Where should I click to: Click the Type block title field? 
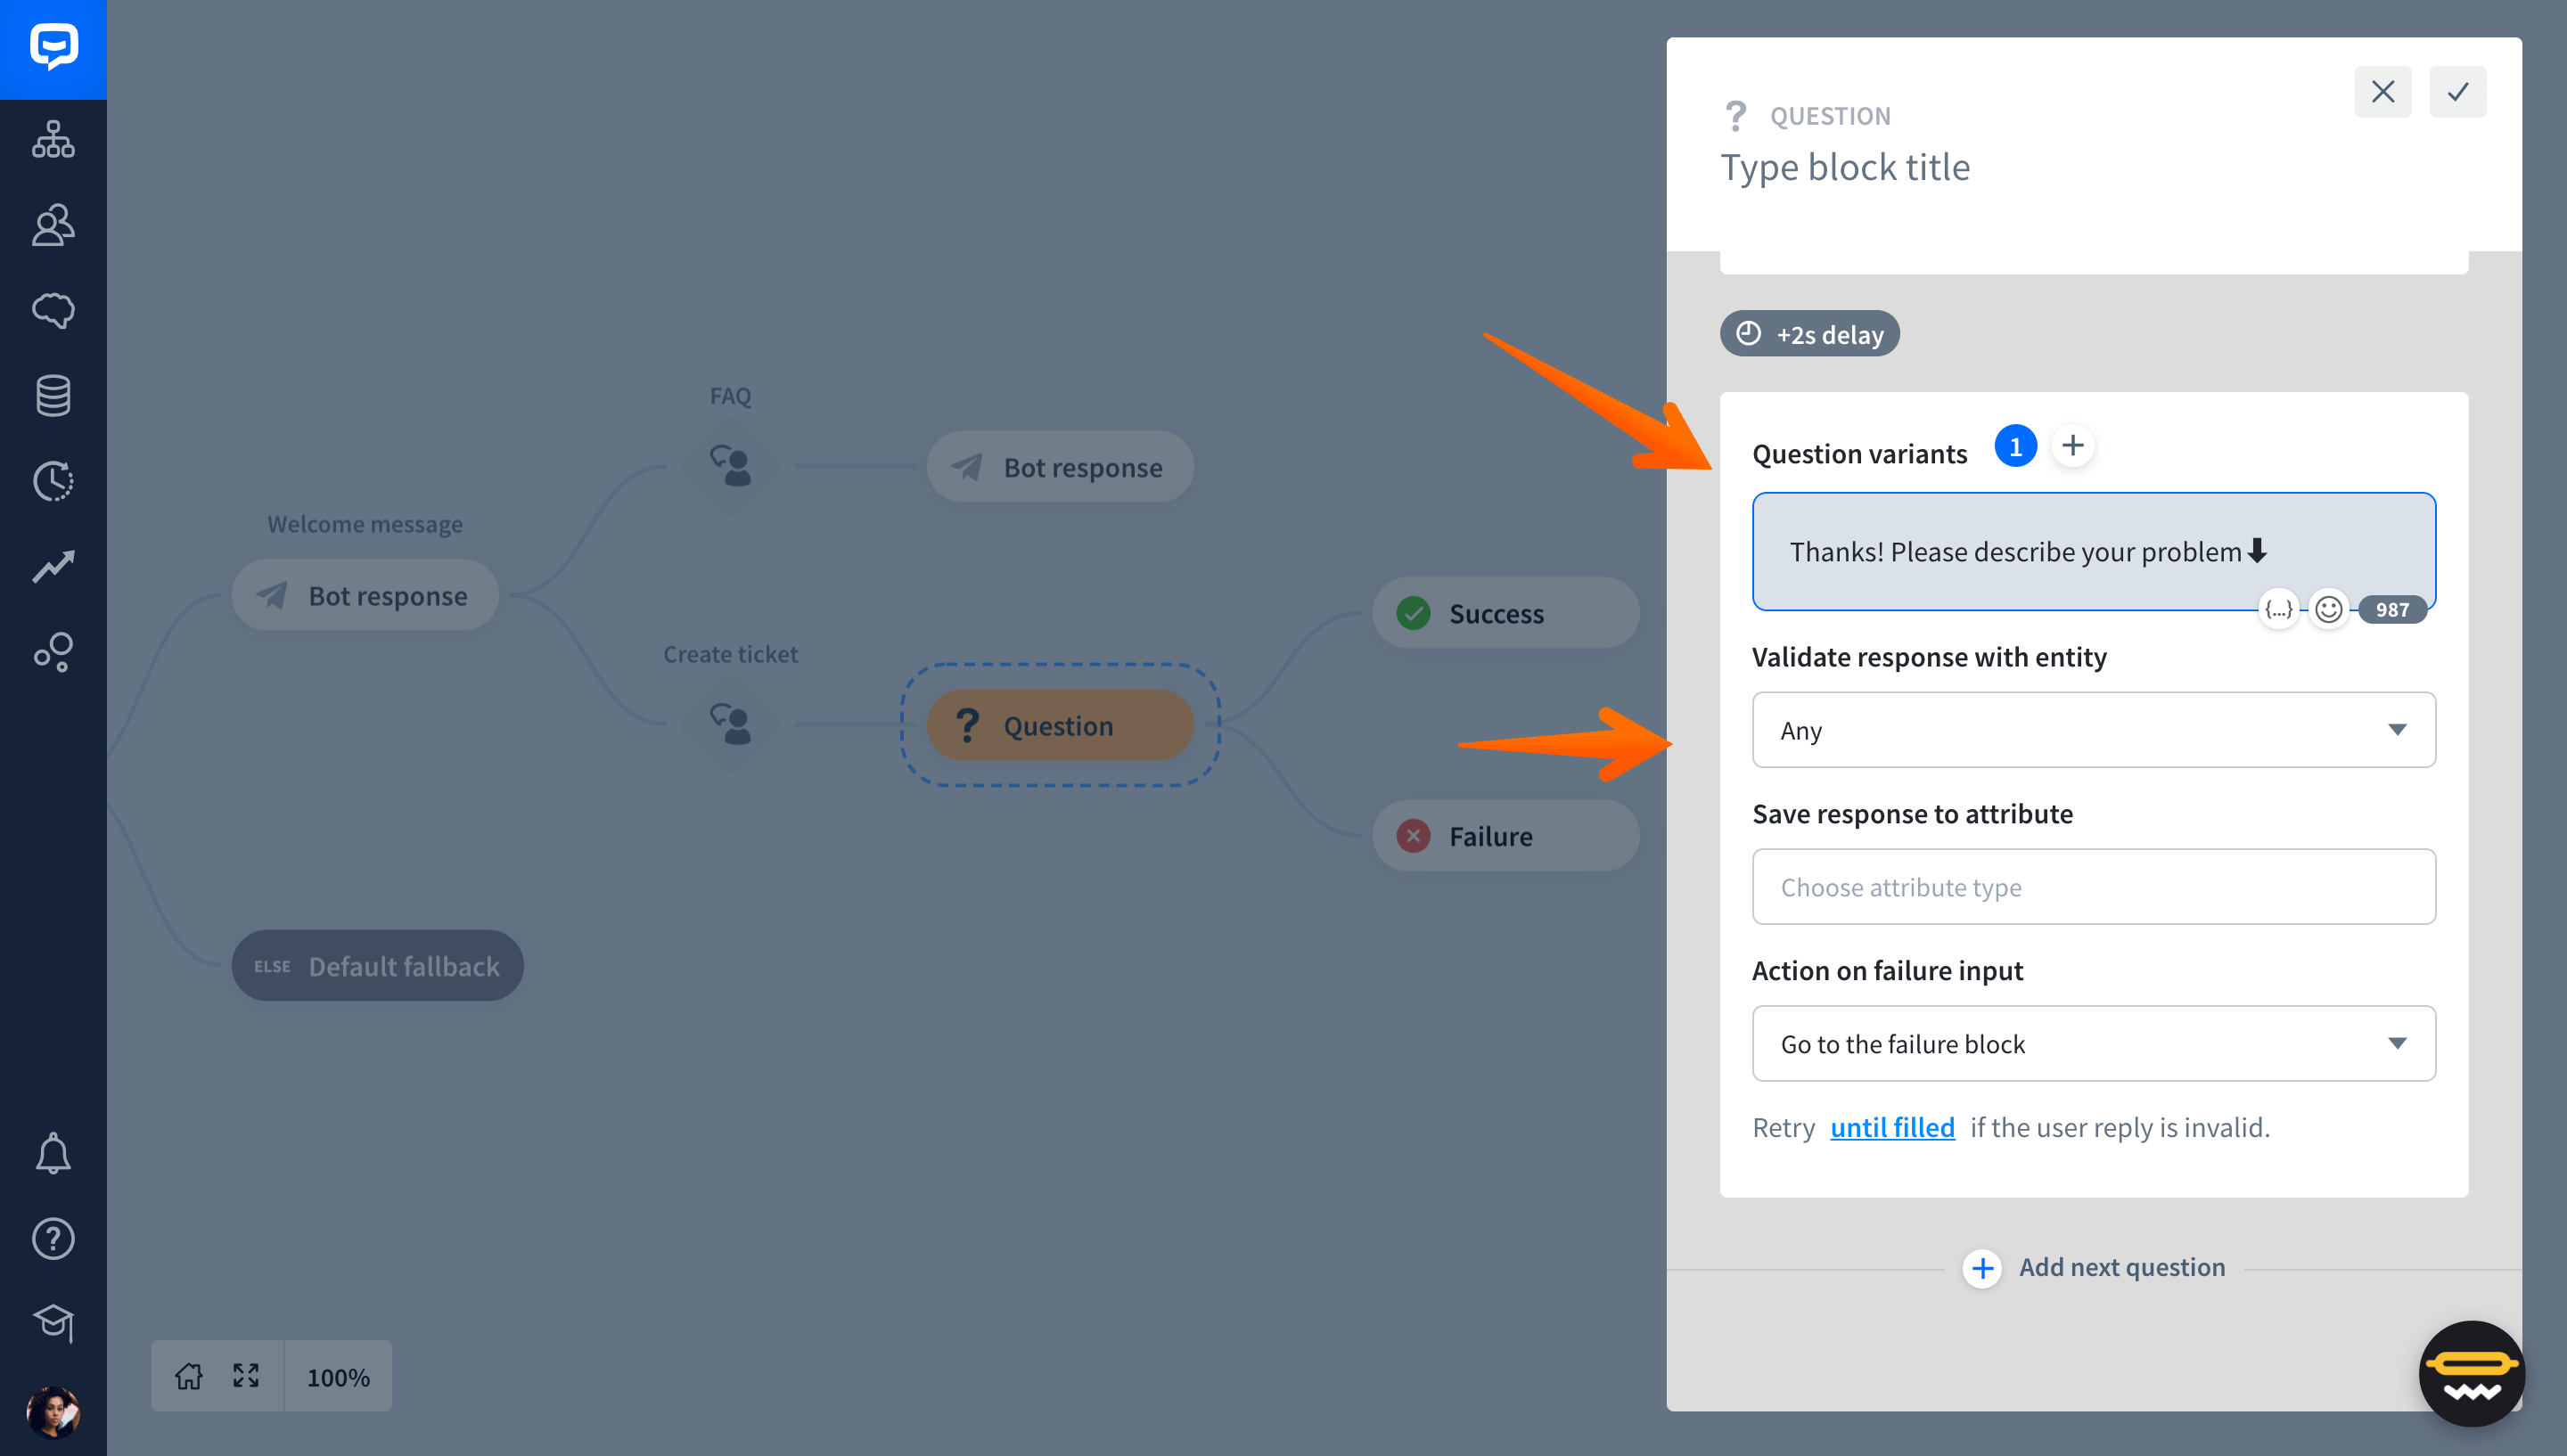(x=1845, y=167)
